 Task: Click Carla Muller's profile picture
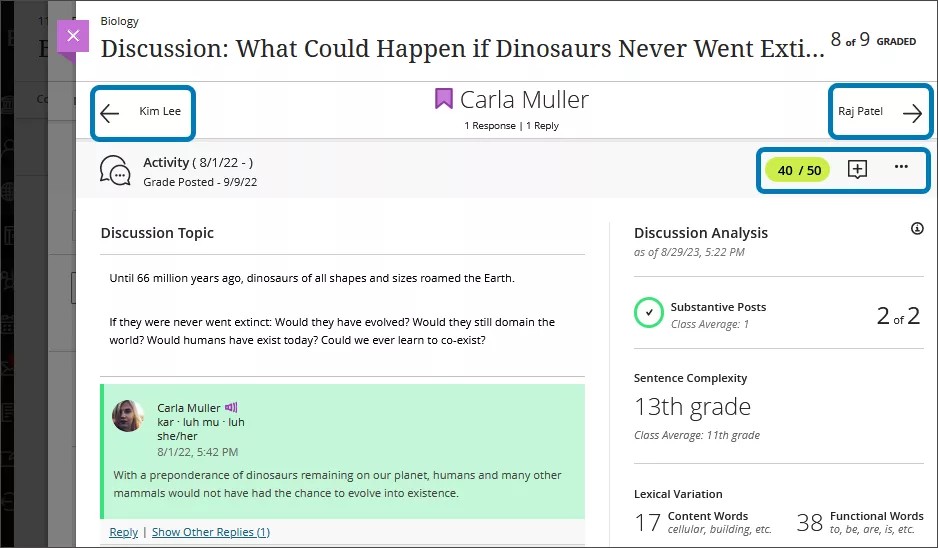[x=128, y=415]
